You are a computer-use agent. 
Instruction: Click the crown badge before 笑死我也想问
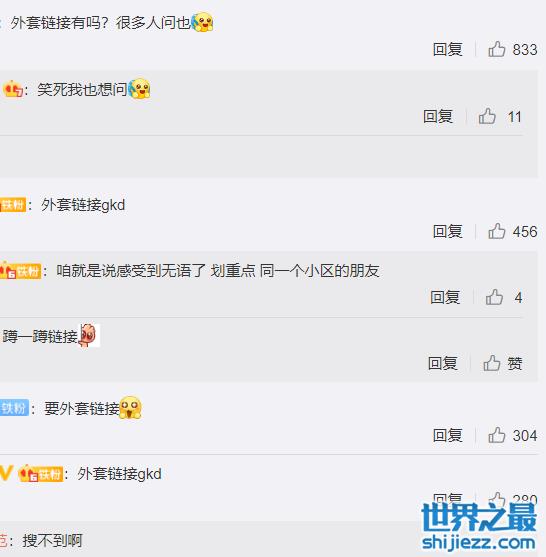pos(13,89)
